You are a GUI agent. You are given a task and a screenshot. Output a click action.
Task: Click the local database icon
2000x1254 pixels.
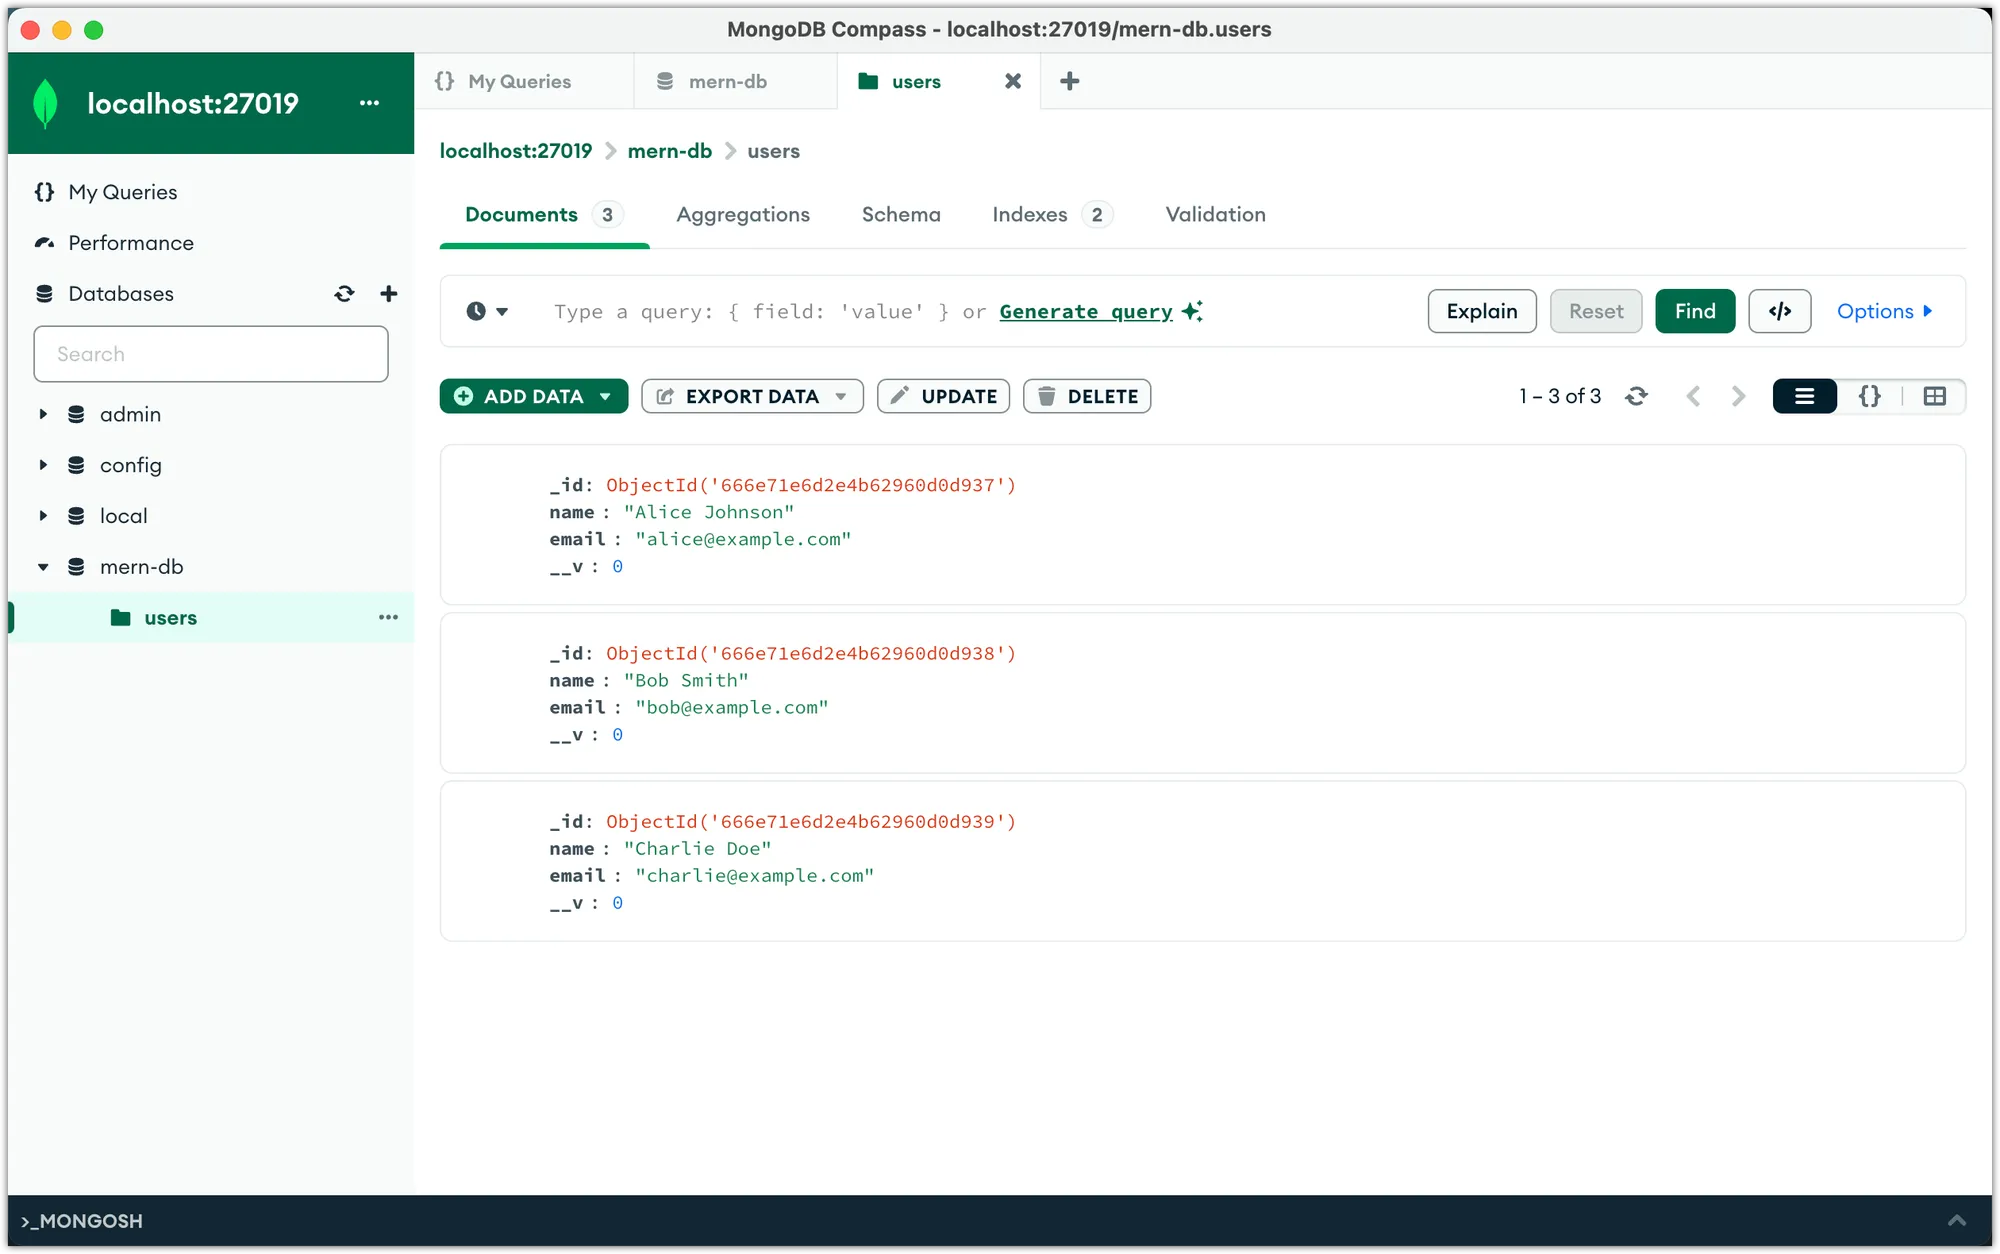click(76, 516)
